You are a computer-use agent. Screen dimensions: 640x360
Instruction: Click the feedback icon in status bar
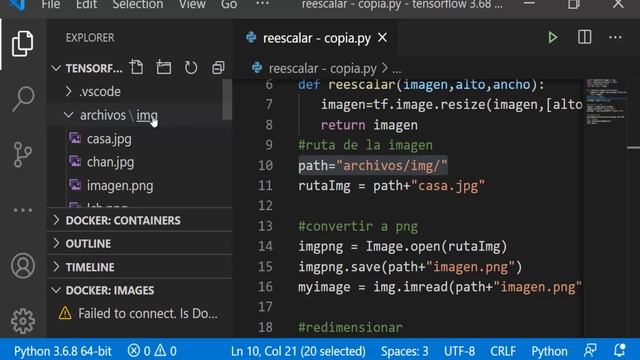(590, 350)
